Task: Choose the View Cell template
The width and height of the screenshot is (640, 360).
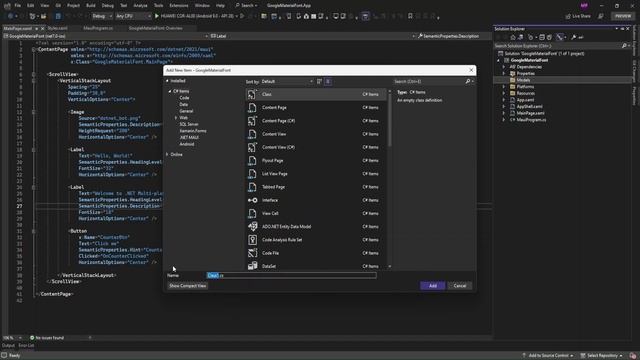Action: coord(316,213)
